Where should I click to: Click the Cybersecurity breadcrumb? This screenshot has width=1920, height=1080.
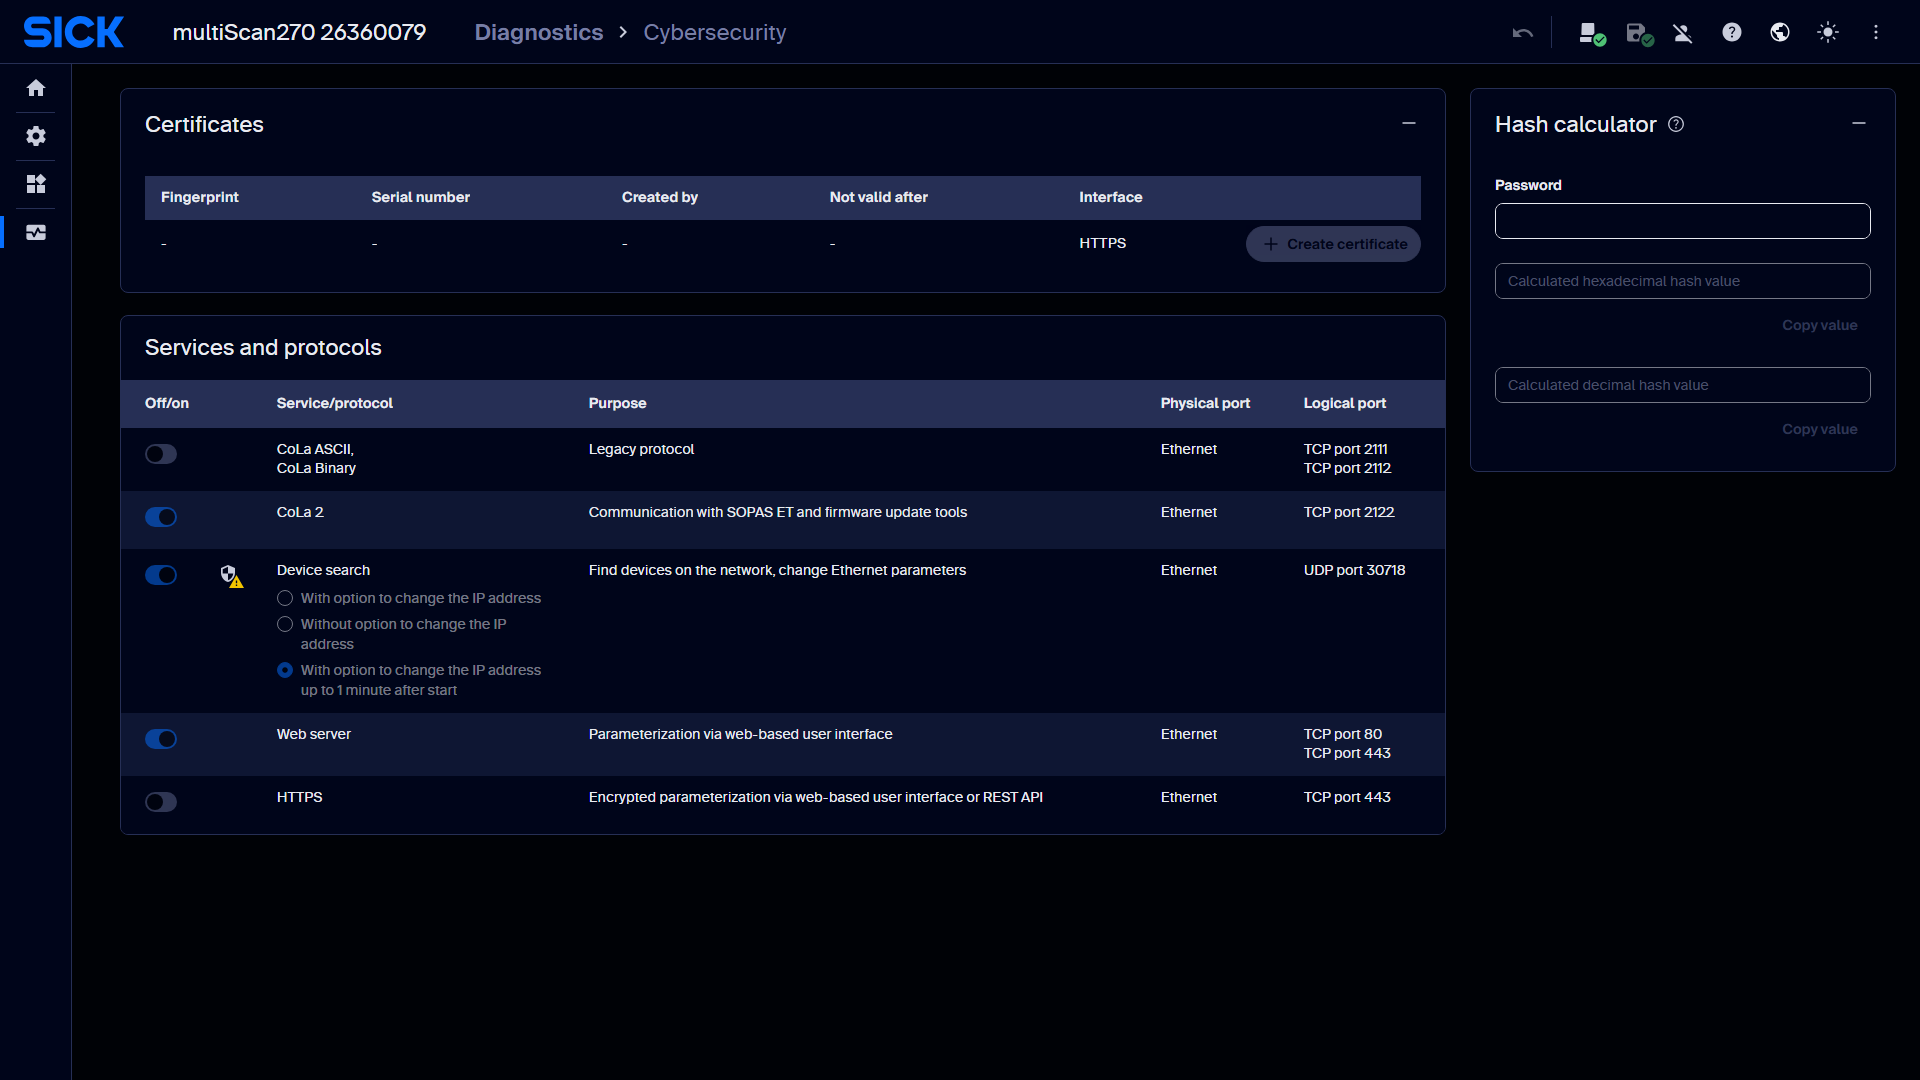715,32
